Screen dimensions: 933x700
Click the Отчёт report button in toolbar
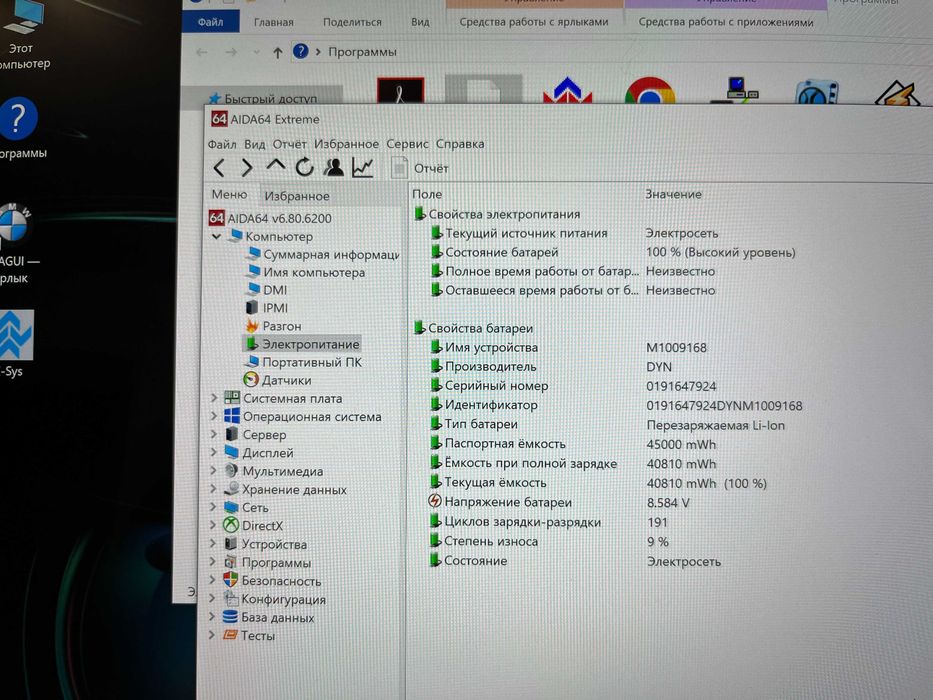tap(420, 168)
